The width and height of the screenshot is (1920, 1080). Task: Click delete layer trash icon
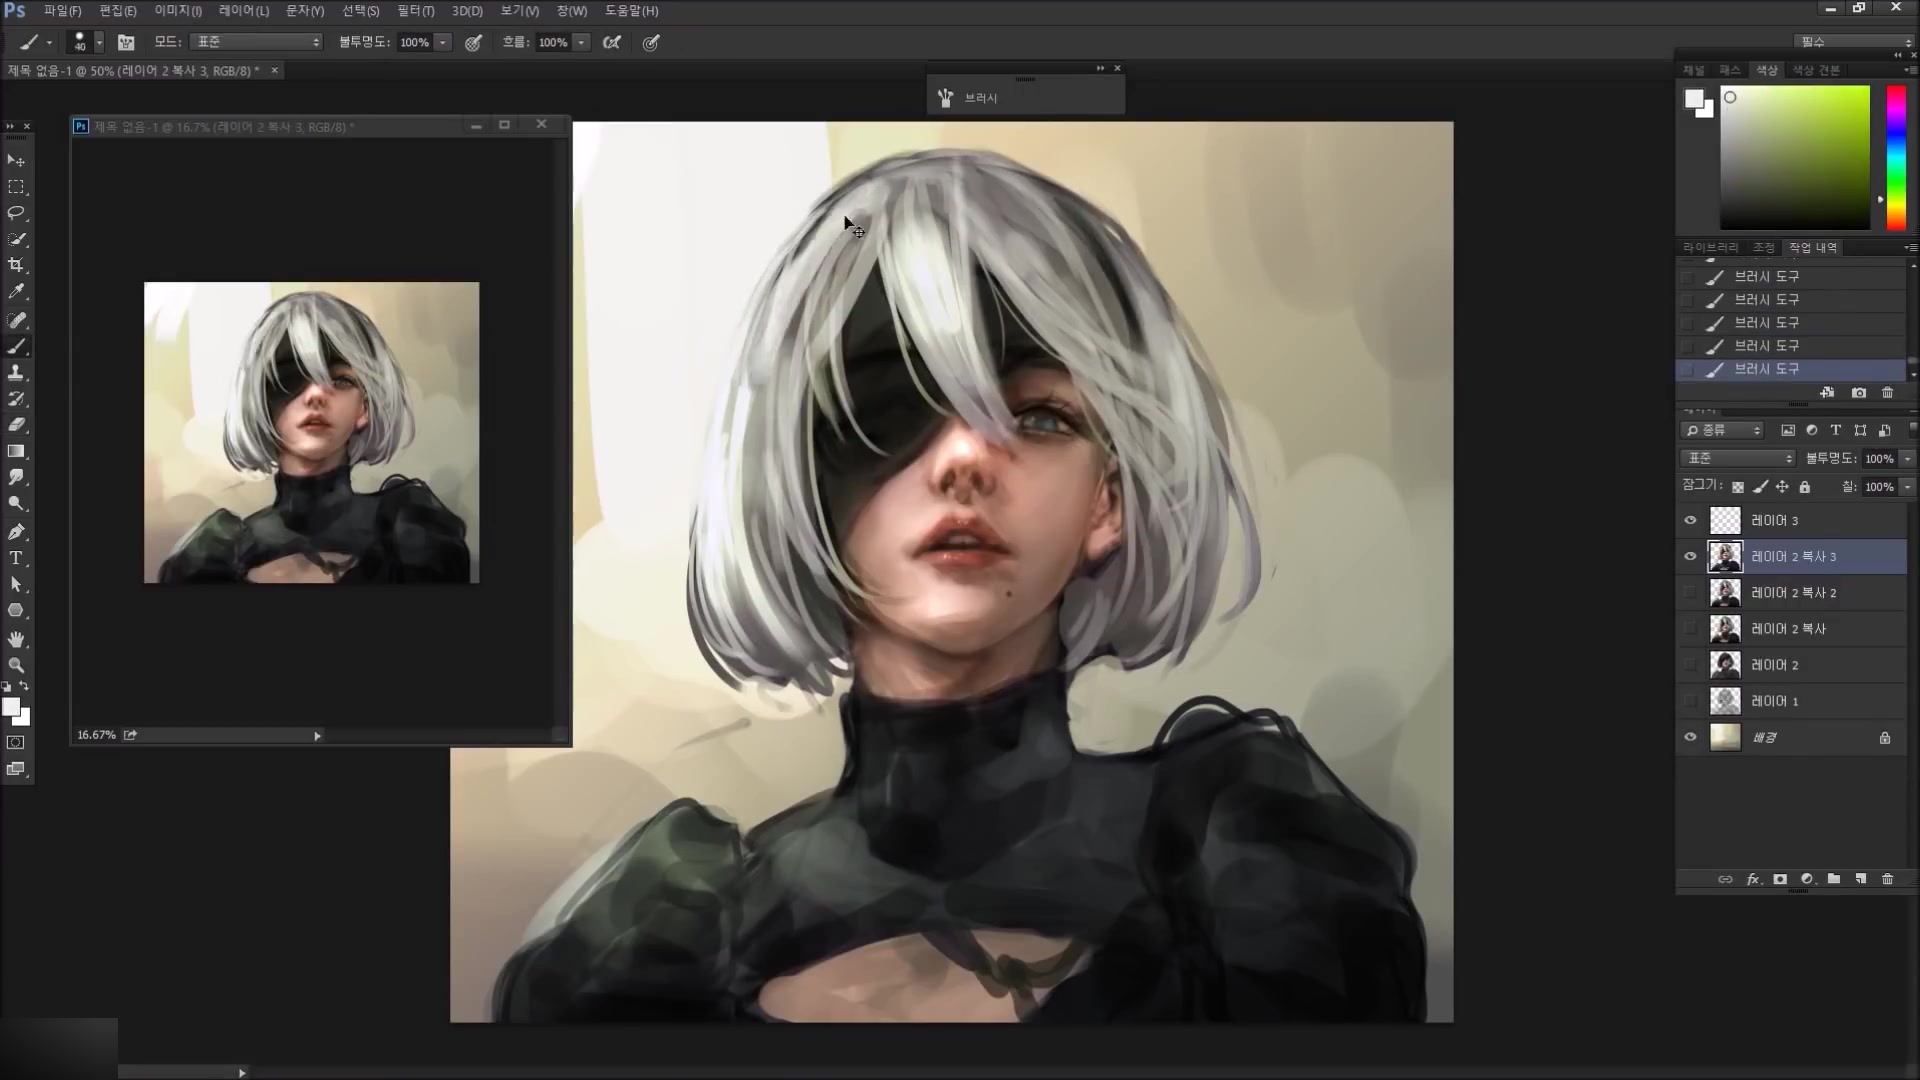[1887, 879]
